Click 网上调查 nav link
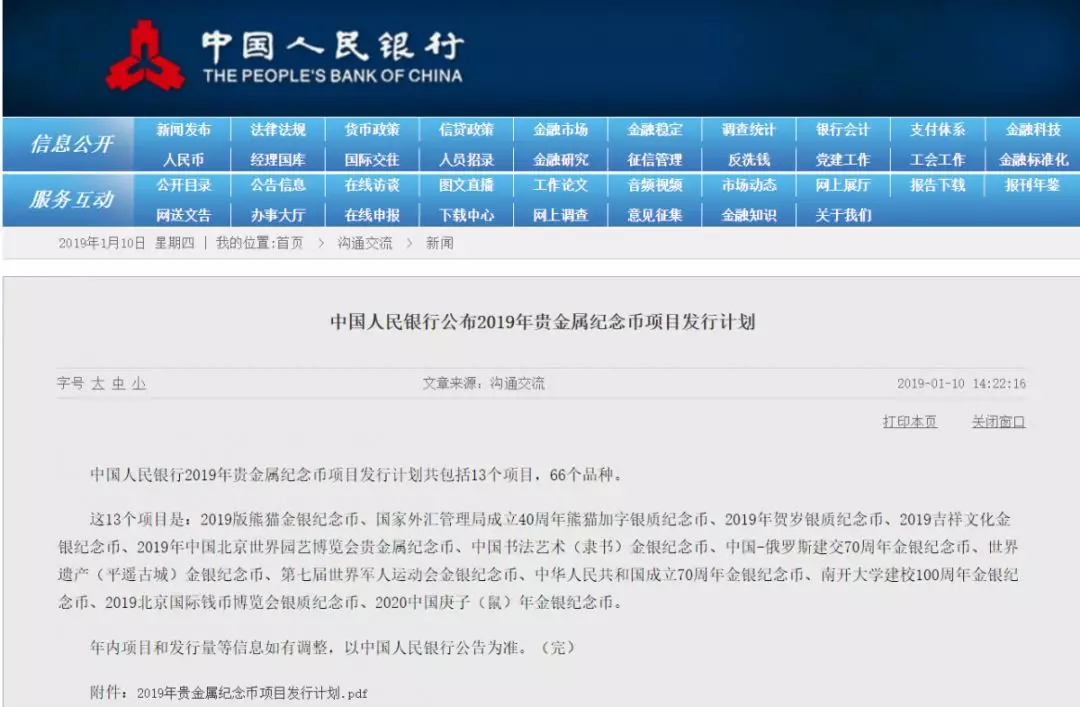The image size is (1080, 707). 561,215
